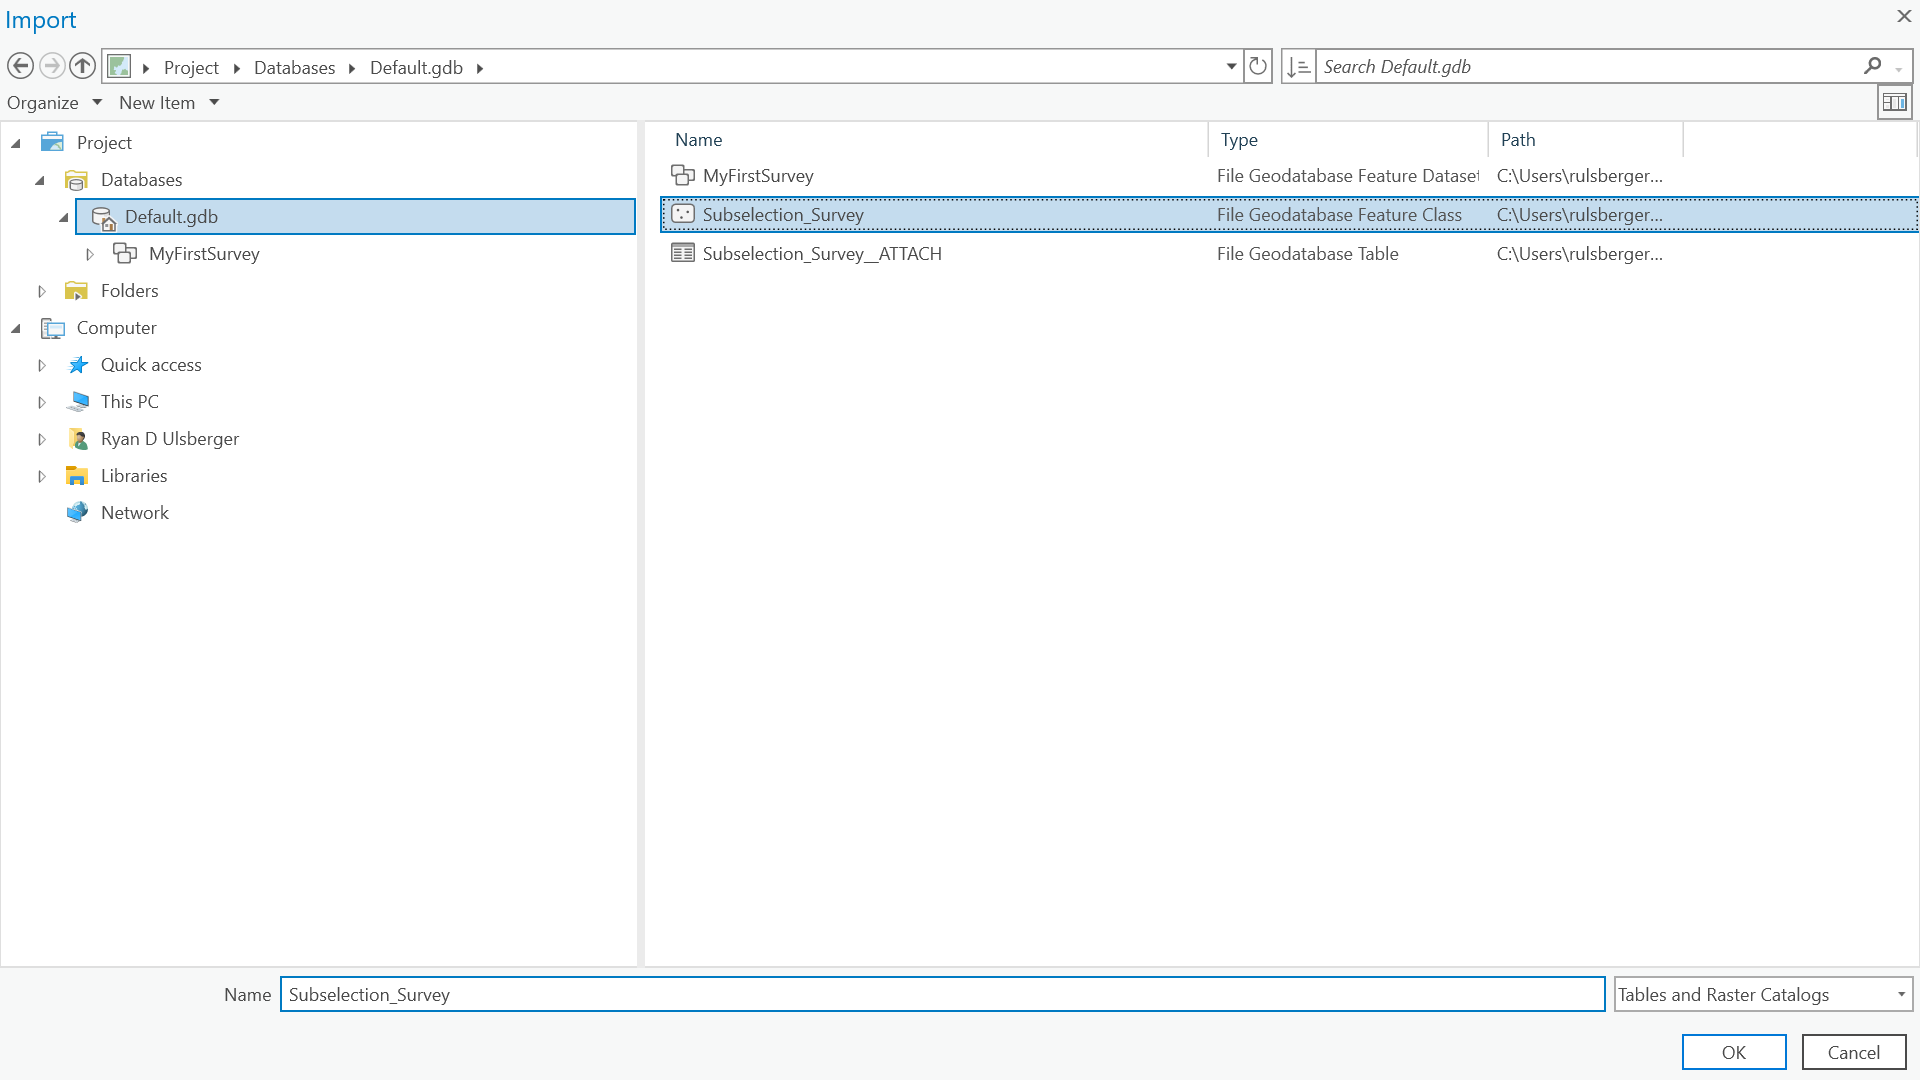Screen dimensions: 1920x1080
Task: Go up one folder level
Action: click(82, 66)
